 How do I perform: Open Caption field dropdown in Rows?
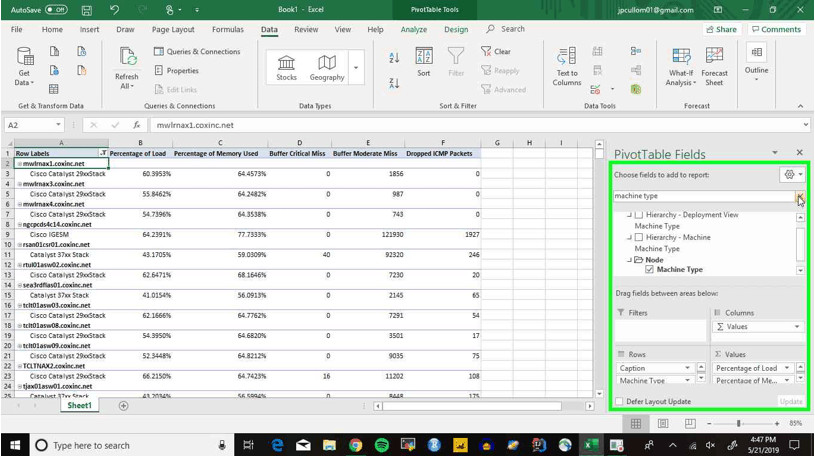pyautogui.click(x=687, y=368)
